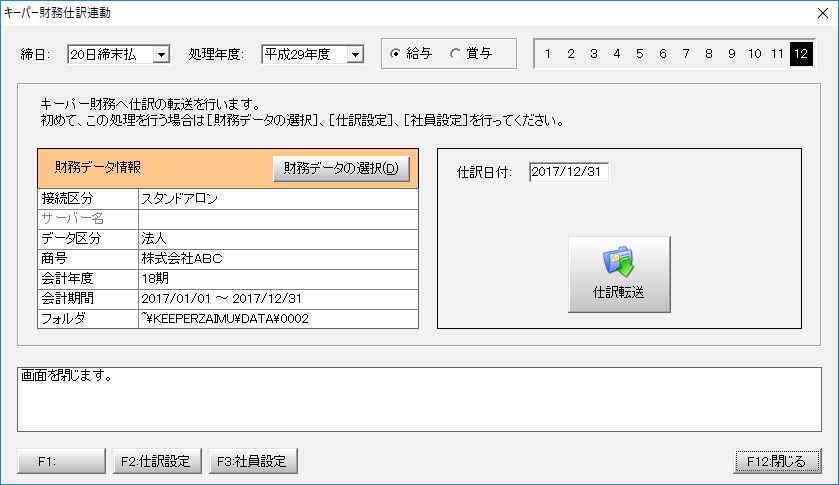Select month 5 in the month selector
This screenshot has width=839, height=485.
[x=639, y=54]
